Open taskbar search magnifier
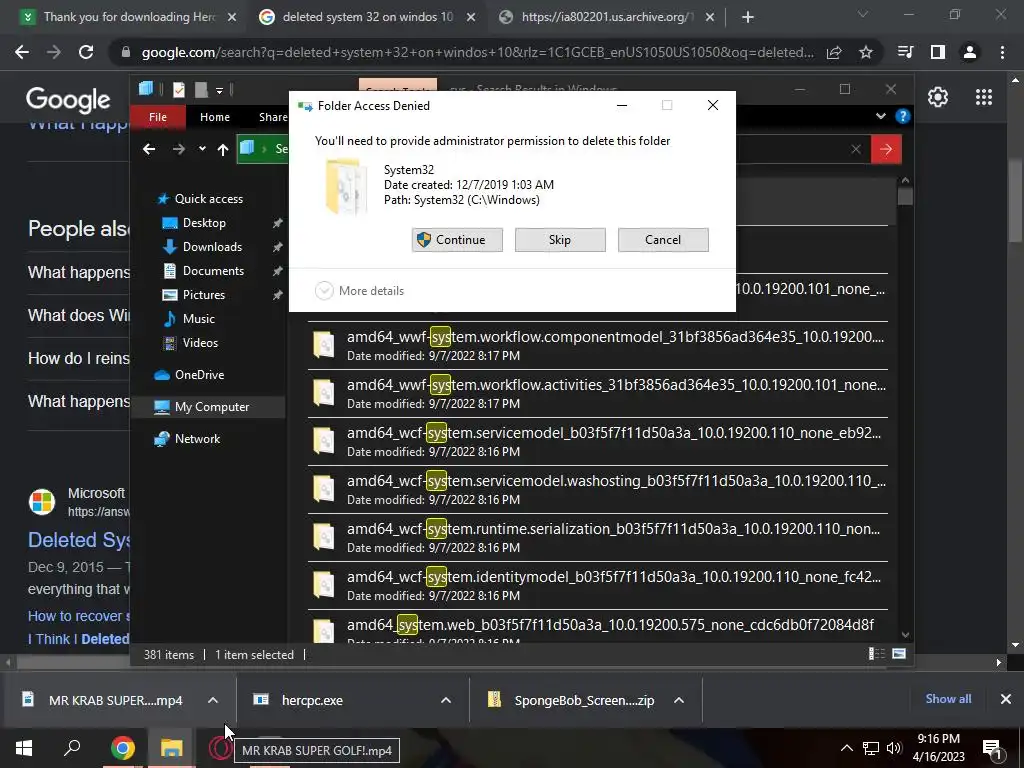 pos(72,748)
